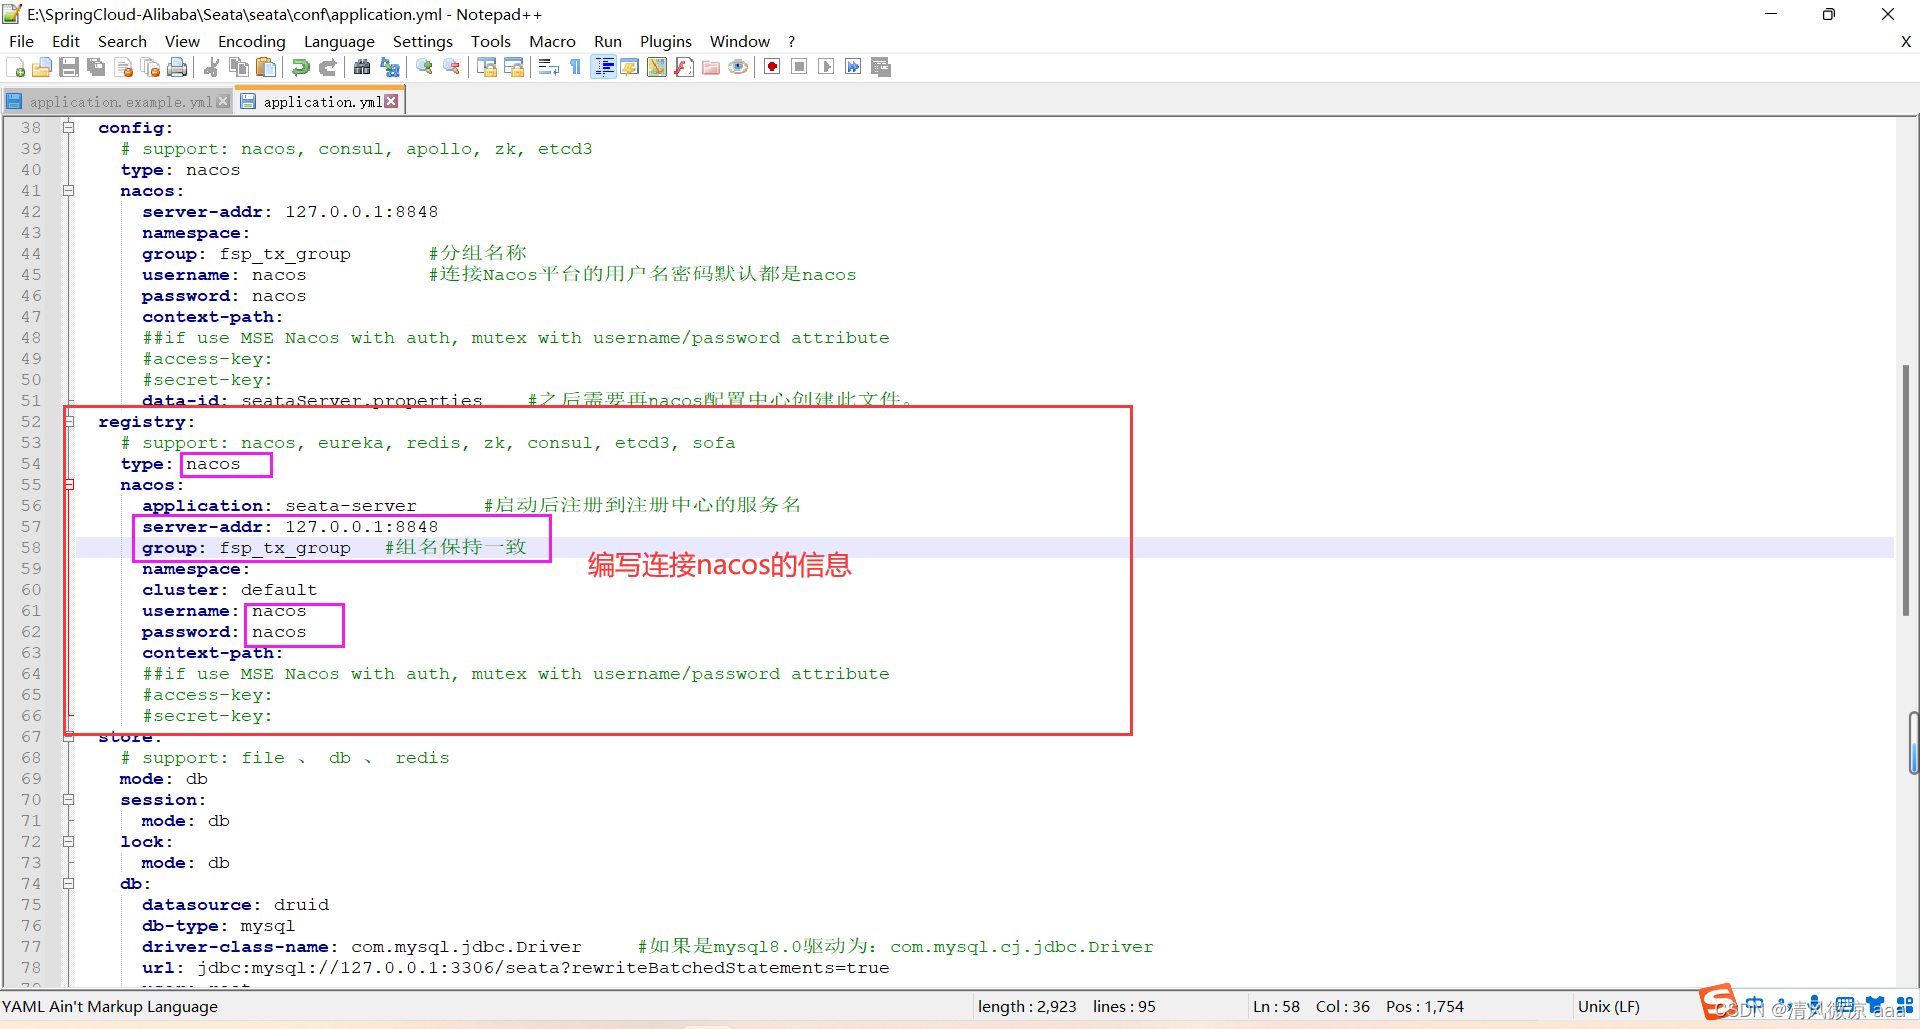Zoom in with the magnifier plus icon
The width and height of the screenshot is (1920, 1029).
pos(425,67)
